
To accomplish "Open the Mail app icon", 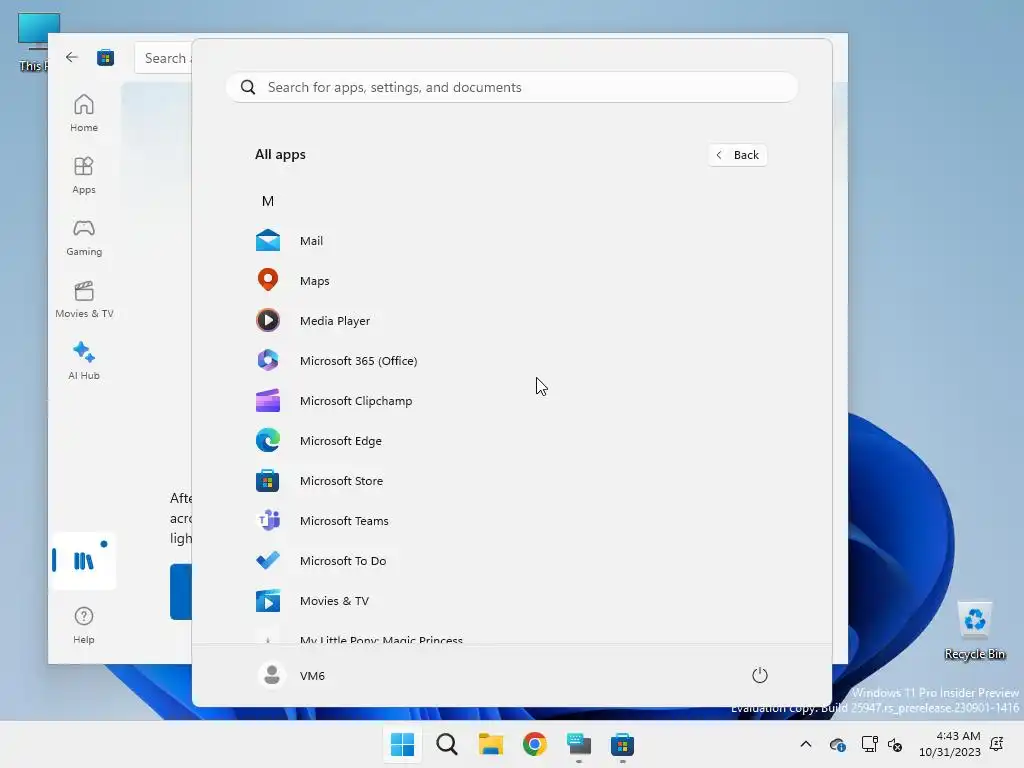I will tap(268, 241).
